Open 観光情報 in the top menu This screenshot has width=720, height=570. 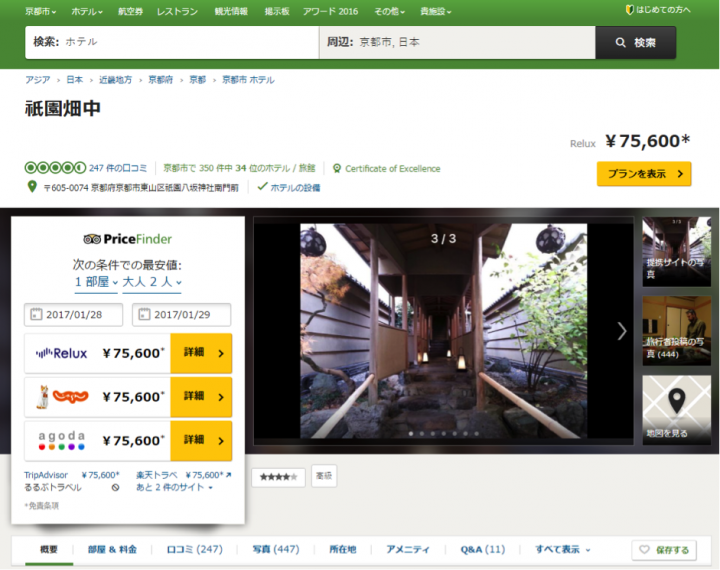[x=231, y=11]
